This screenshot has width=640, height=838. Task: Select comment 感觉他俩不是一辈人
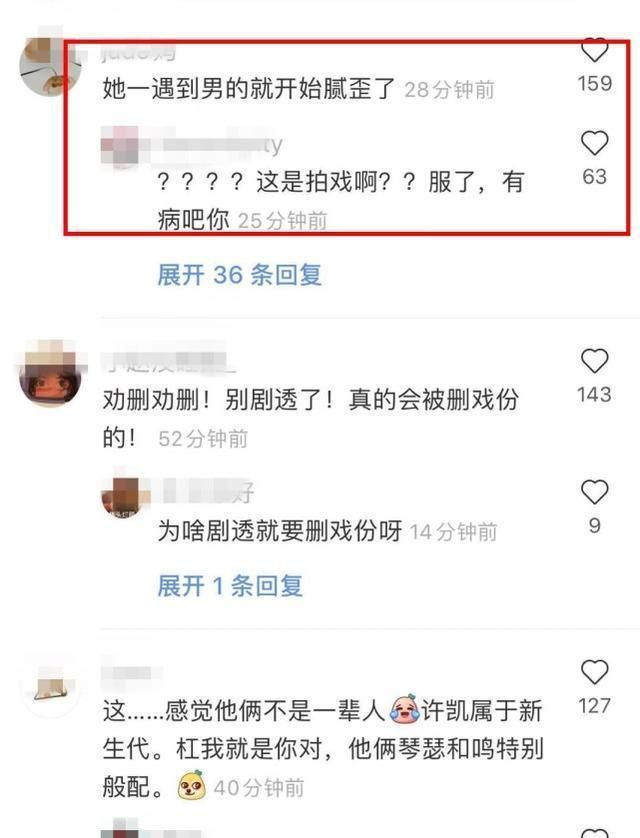tap(323, 749)
